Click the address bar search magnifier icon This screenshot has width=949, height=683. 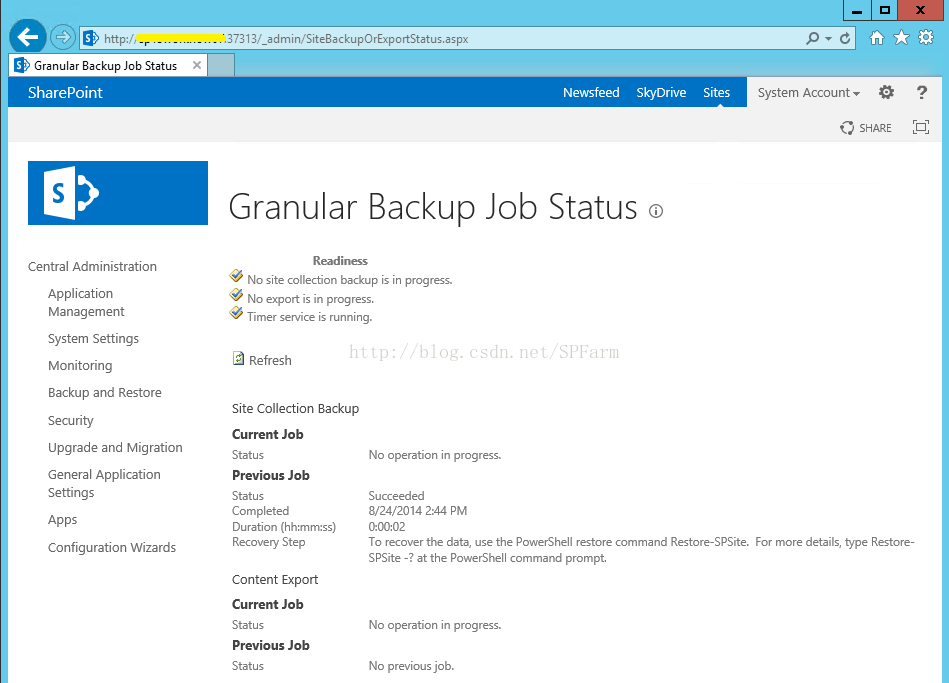(812, 38)
